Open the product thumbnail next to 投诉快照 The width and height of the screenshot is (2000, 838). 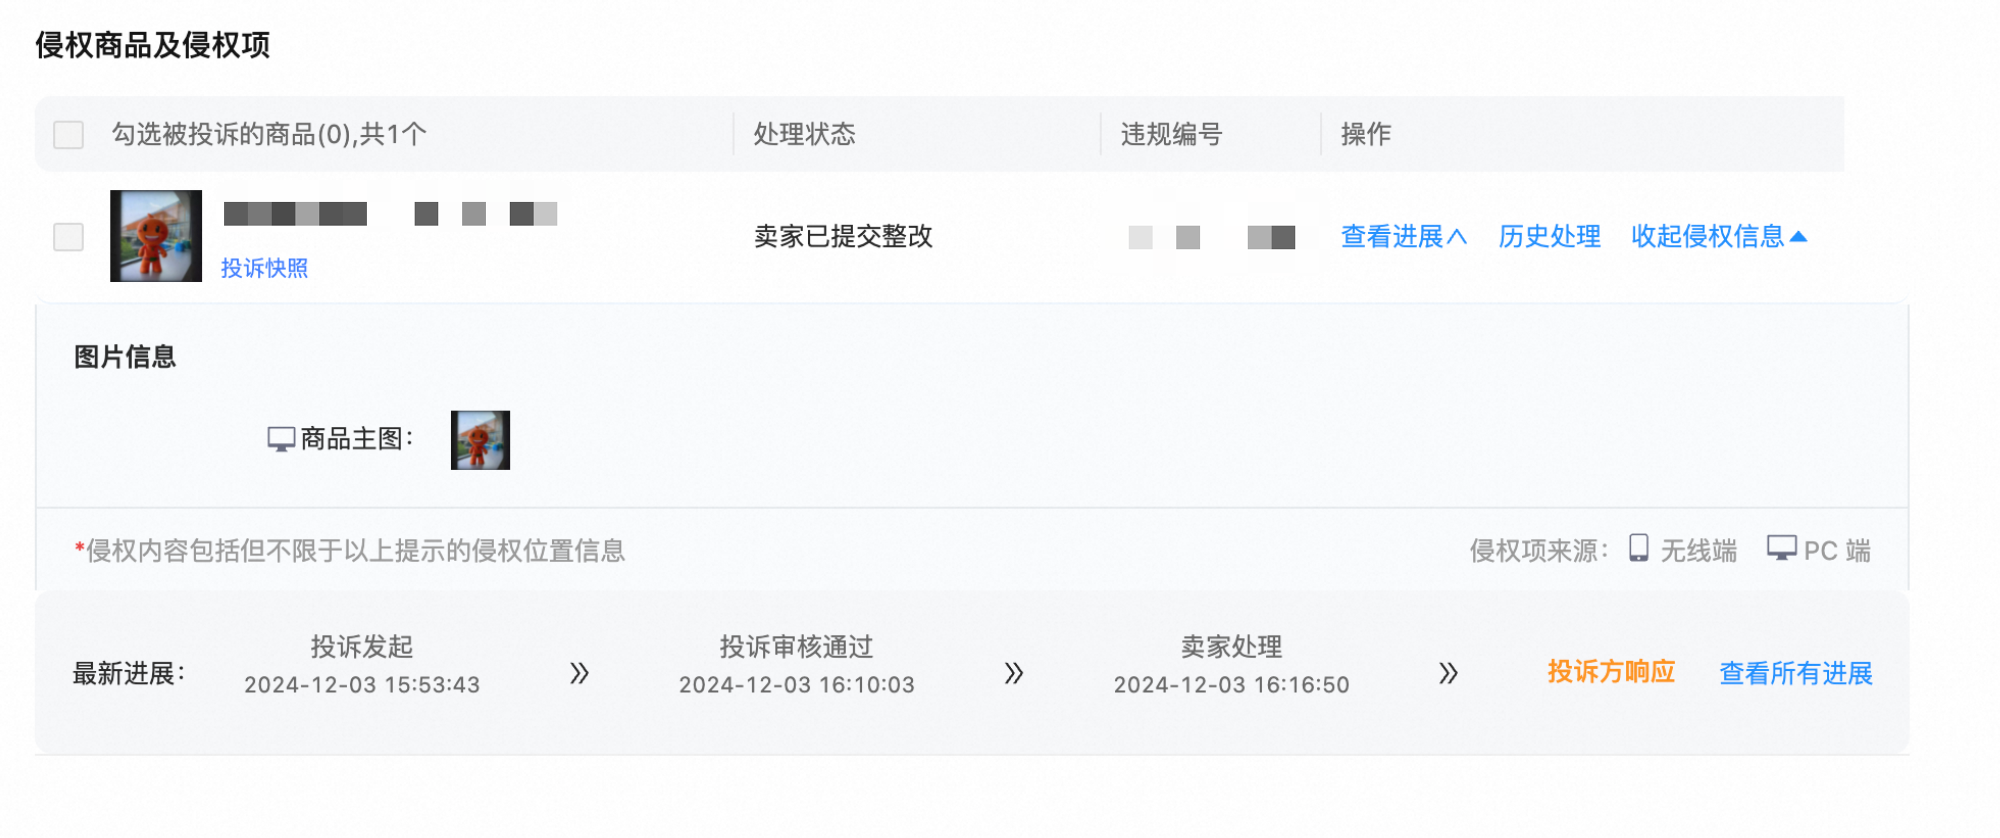[156, 236]
